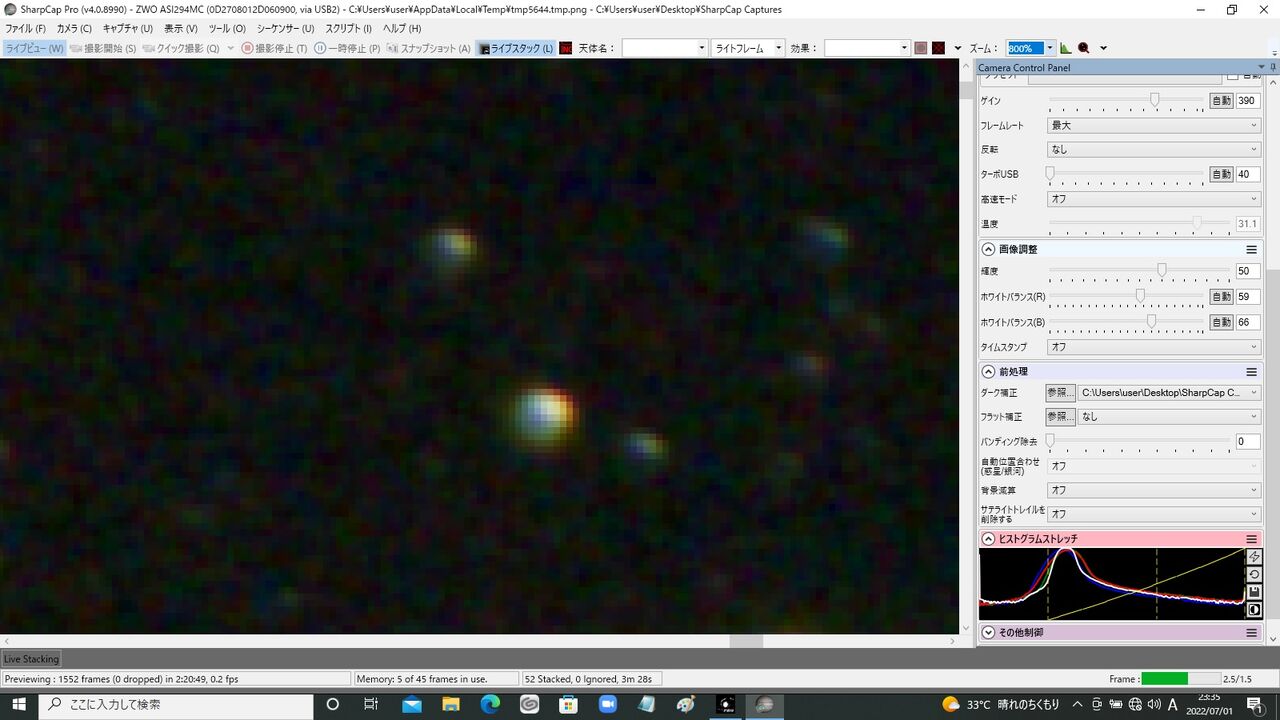Click the histogram auto-stretch lightning icon
The height and width of the screenshot is (720, 1280).
point(1255,557)
